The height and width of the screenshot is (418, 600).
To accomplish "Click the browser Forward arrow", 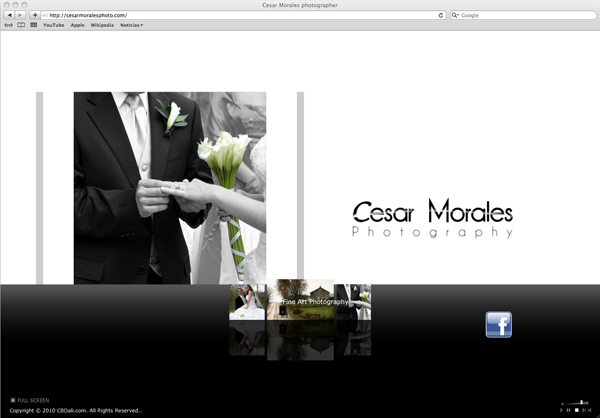I will [21, 15].
